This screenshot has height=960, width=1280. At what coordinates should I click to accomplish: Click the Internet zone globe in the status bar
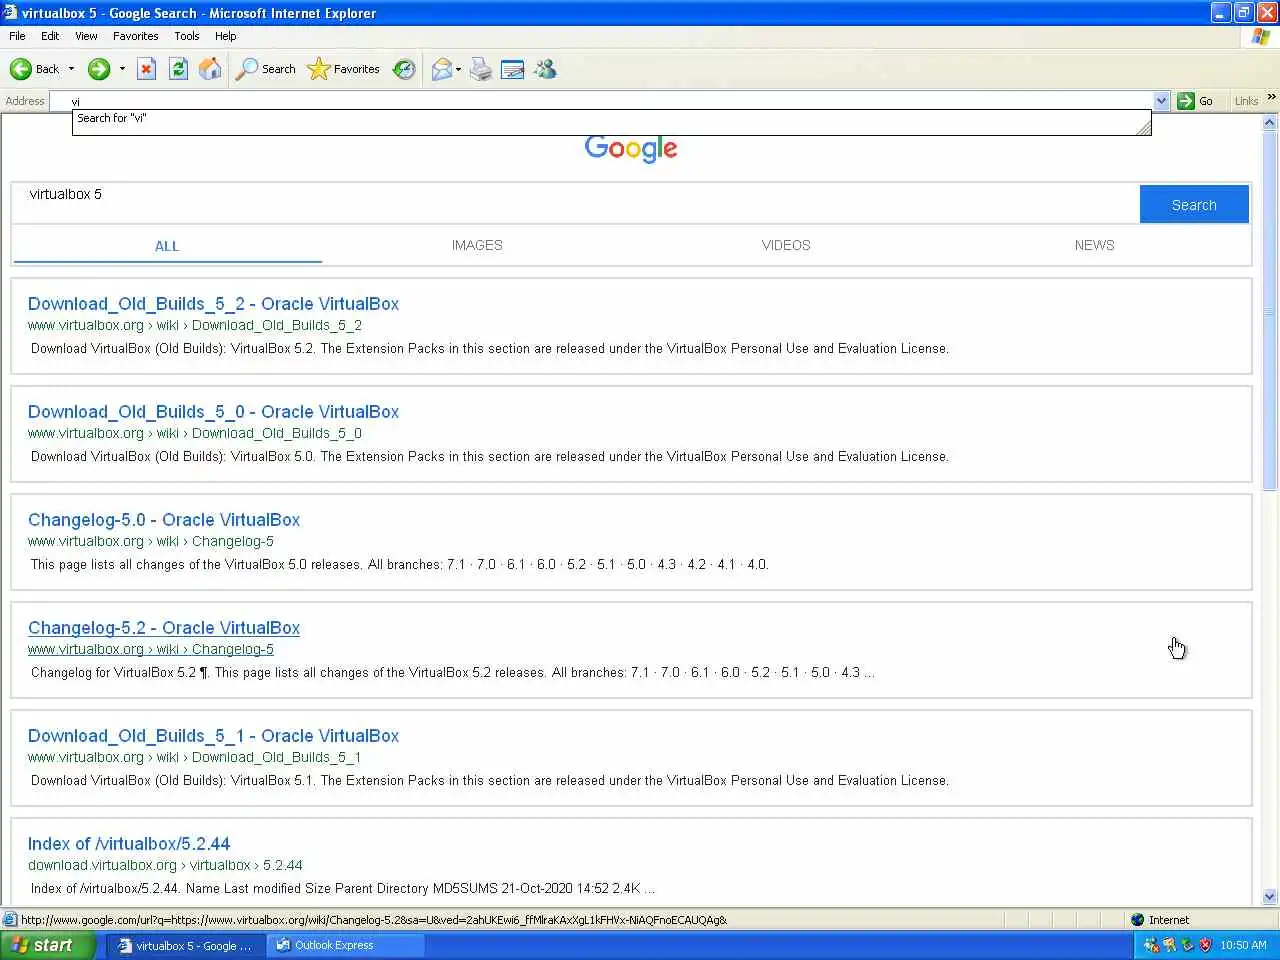point(1137,920)
